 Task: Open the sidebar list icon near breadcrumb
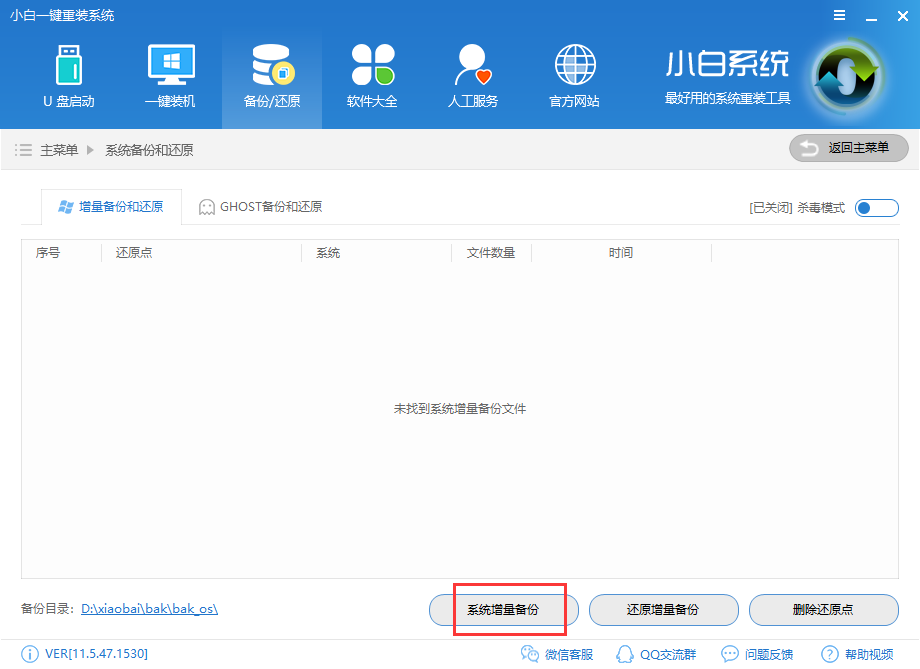pyautogui.click(x=23, y=148)
